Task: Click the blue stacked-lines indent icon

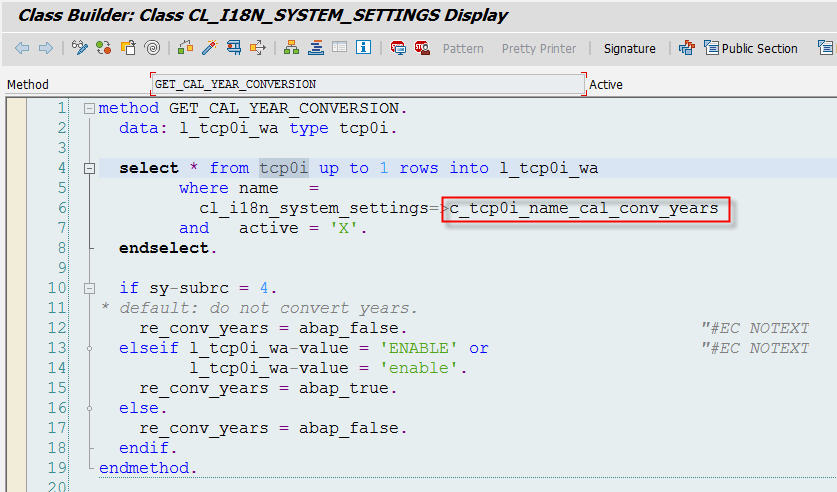Action: click(x=315, y=48)
